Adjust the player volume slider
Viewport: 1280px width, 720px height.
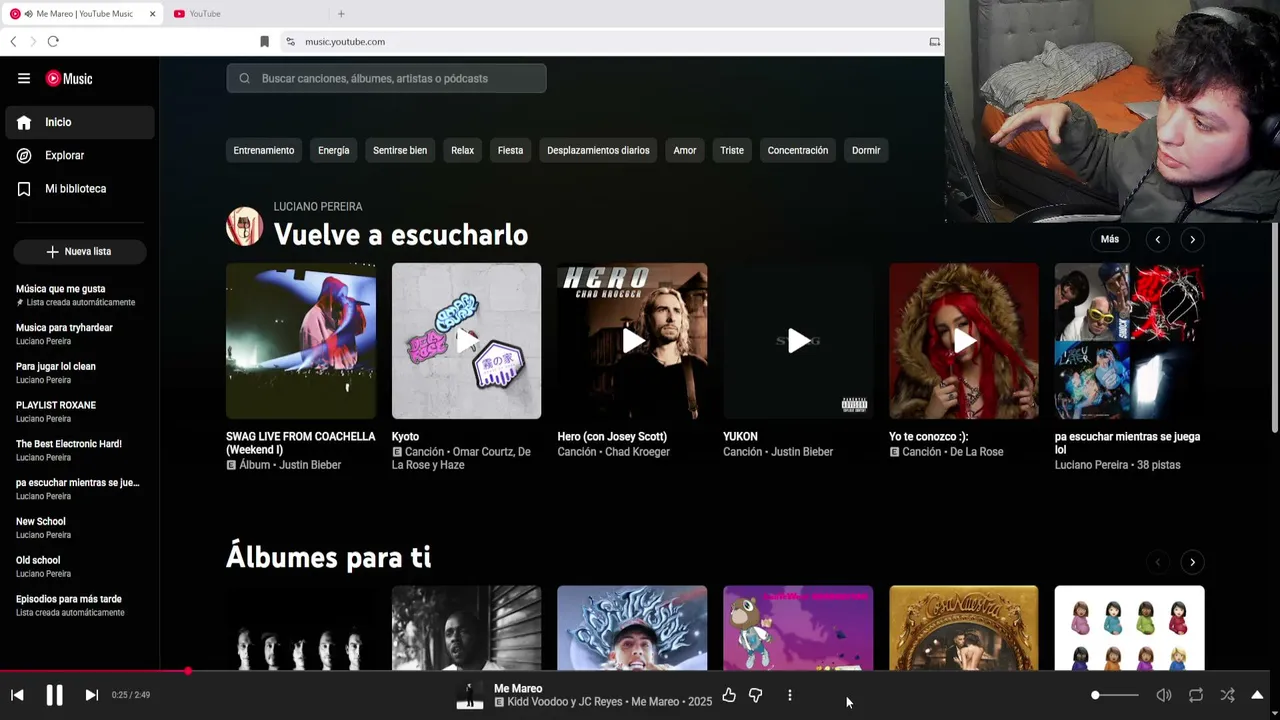[x=1115, y=695]
